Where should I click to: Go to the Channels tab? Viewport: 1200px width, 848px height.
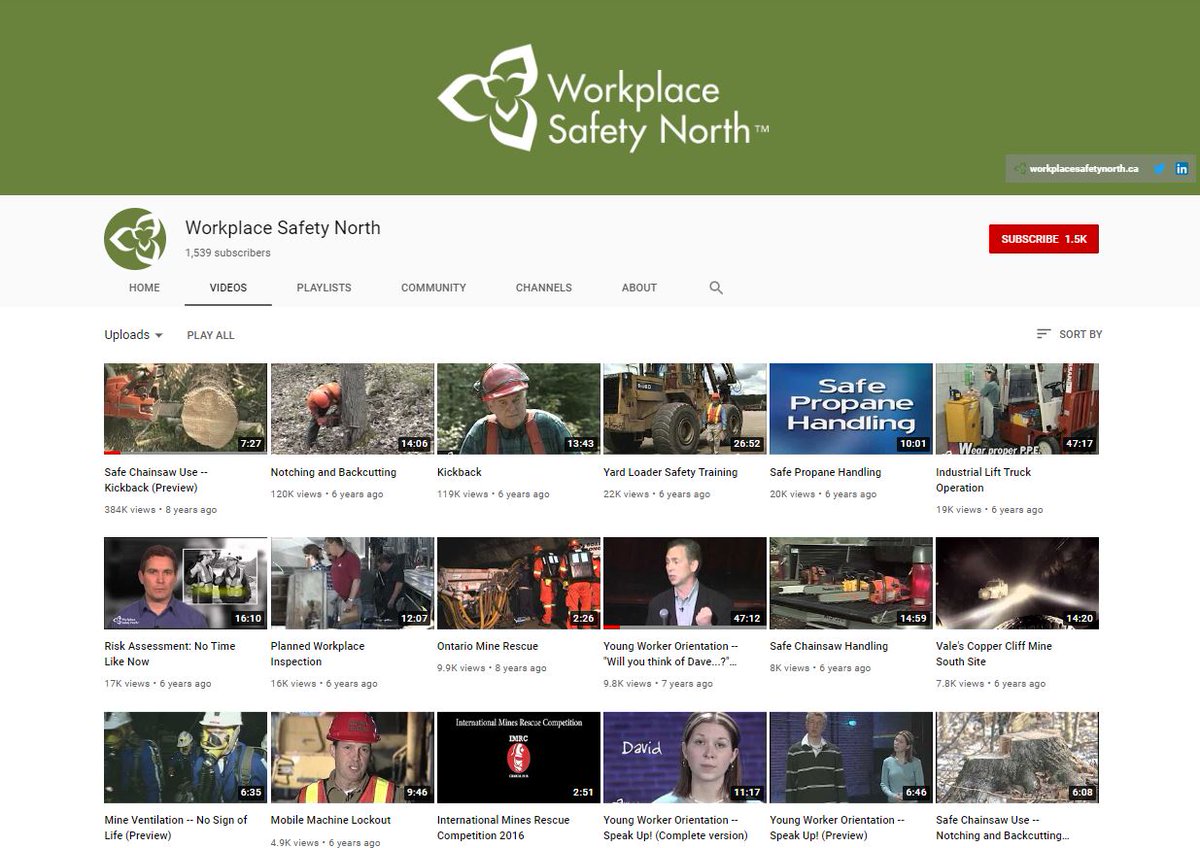click(544, 287)
